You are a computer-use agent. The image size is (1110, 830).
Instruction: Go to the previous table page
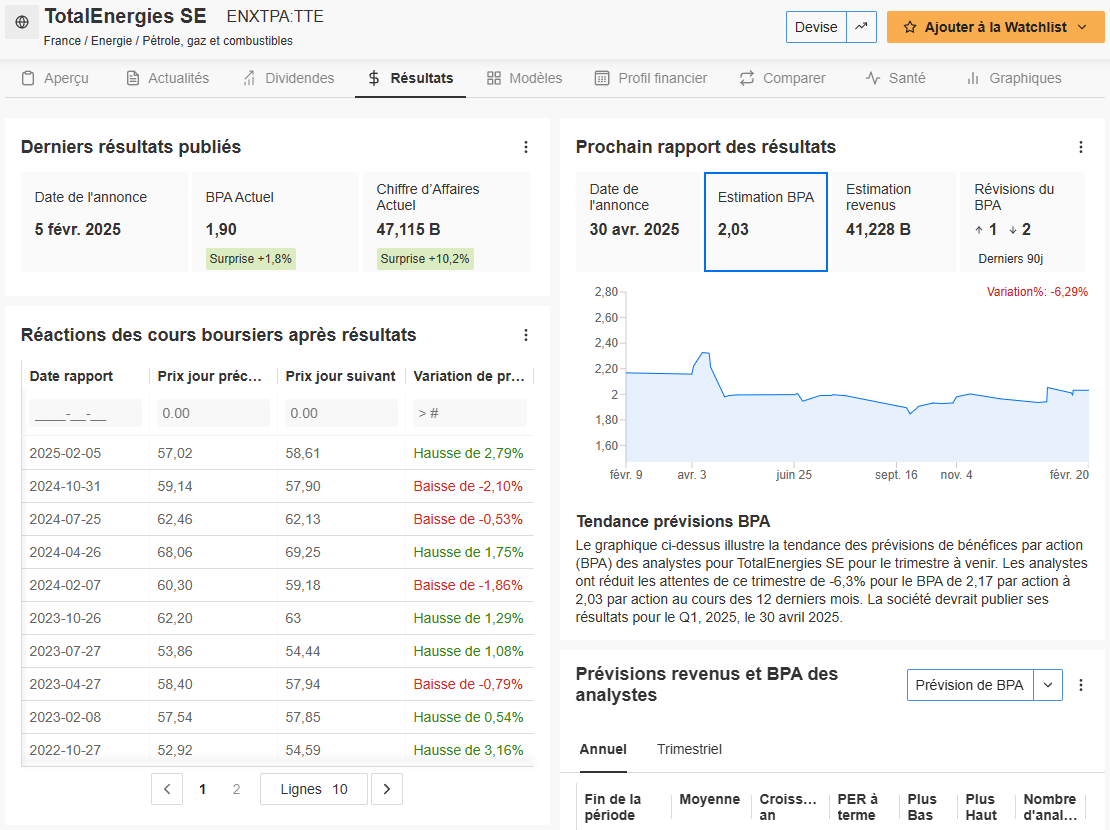click(x=167, y=789)
